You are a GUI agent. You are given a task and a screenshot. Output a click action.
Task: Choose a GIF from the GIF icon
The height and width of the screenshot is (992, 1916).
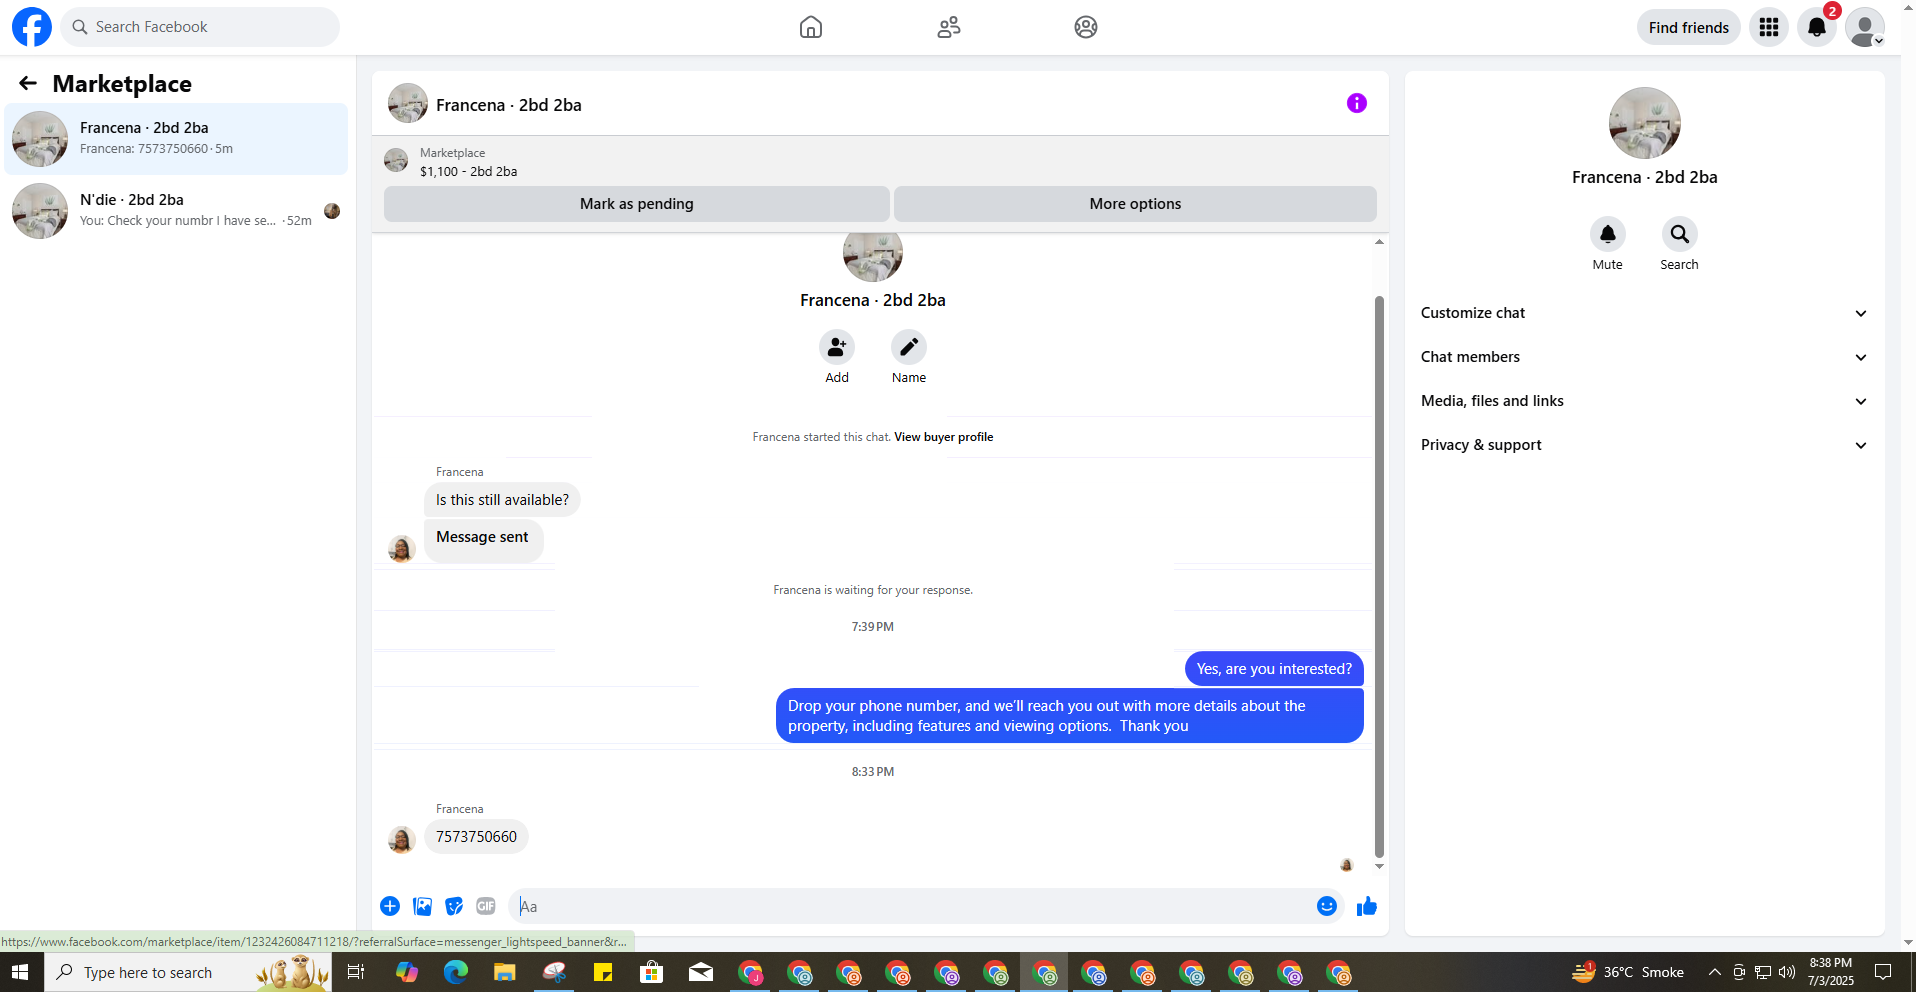coord(486,906)
